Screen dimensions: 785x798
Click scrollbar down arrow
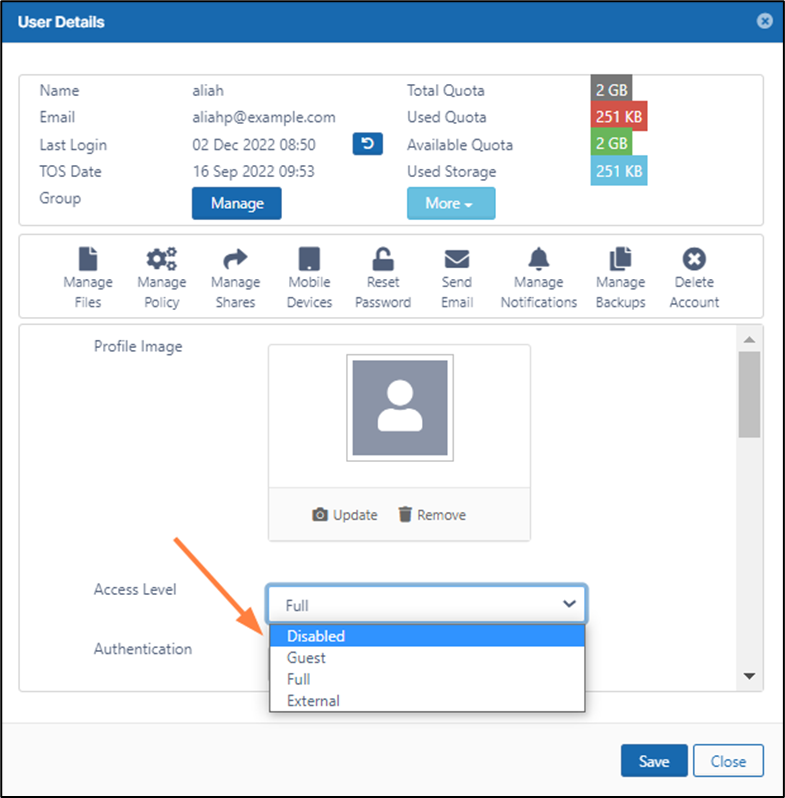[x=749, y=677]
